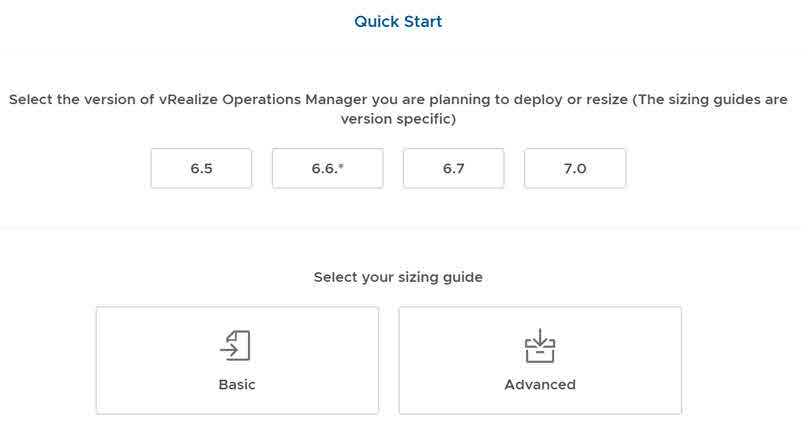Choose the 6.6.* version button
The height and width of the screenshot is (425, 801).
pyautogui.click(x=327, y=169)
